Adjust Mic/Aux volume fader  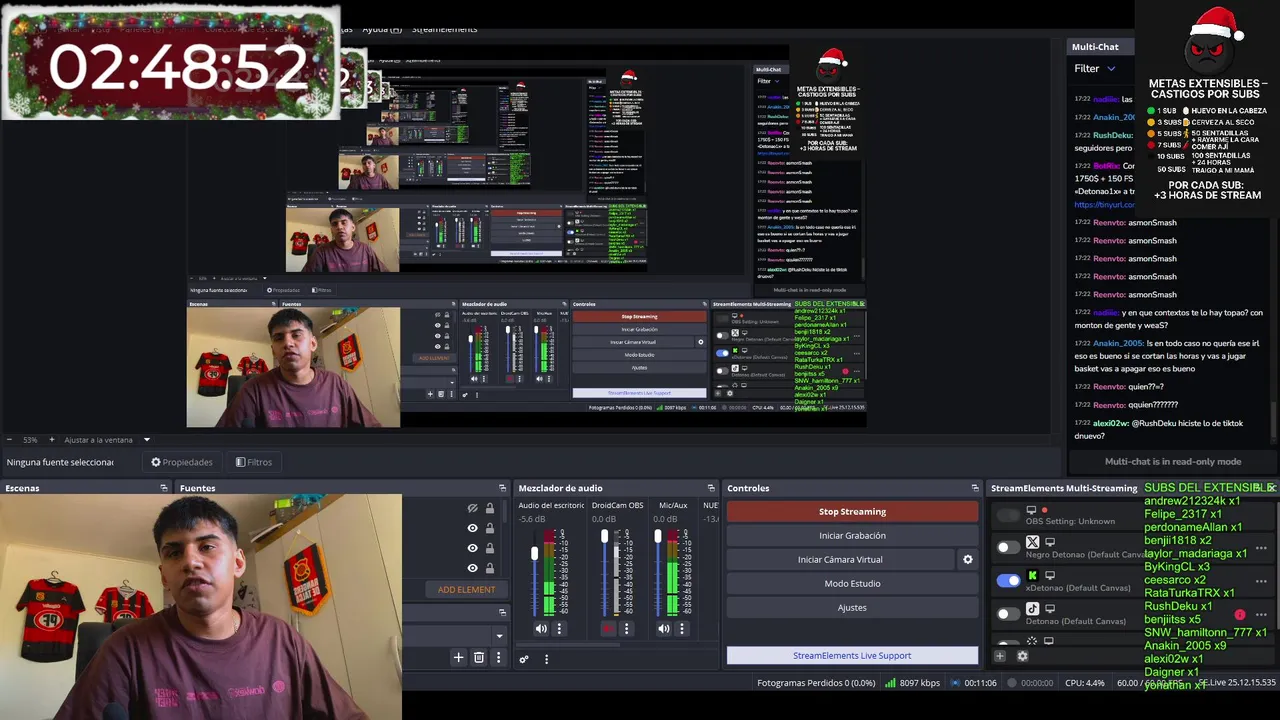658,538
